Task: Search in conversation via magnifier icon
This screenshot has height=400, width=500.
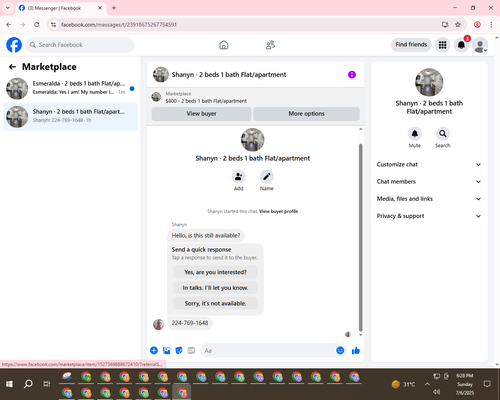Action: 443,134
